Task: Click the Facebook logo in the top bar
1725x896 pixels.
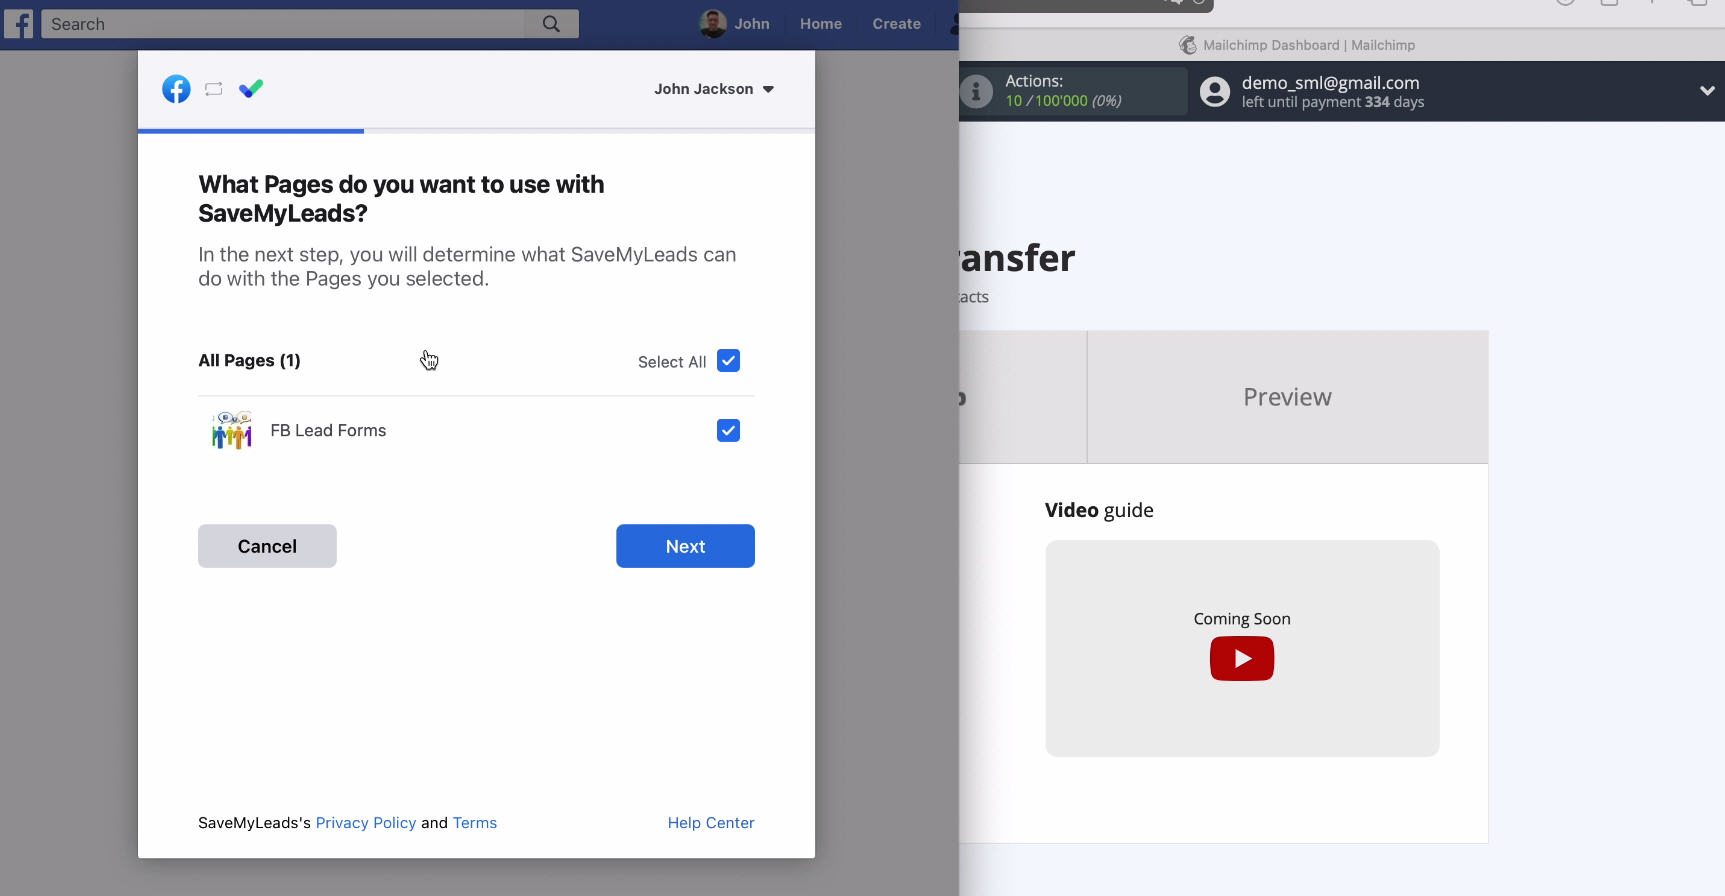Action: point(18,23)
